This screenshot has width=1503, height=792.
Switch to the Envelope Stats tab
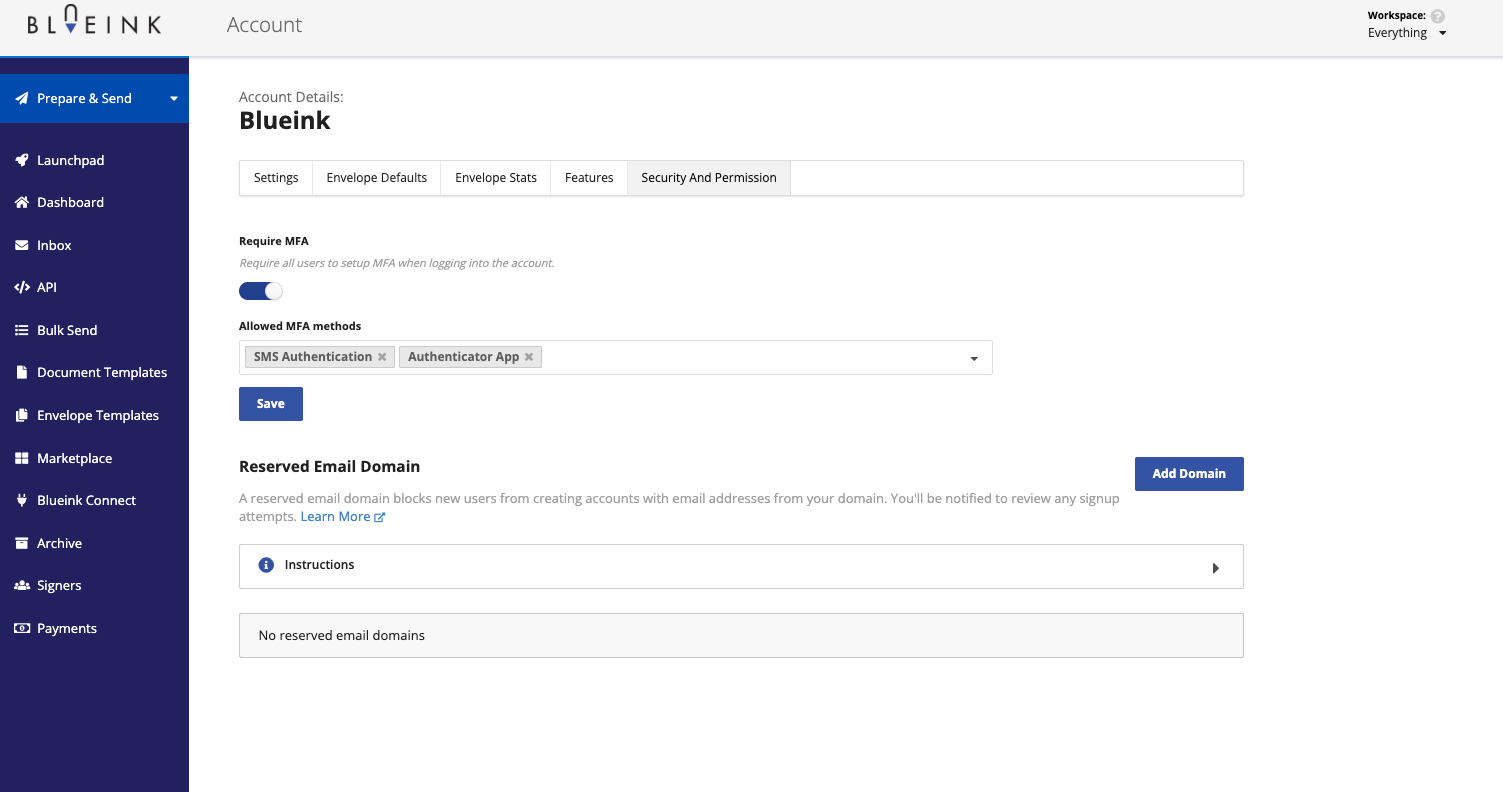click(496, 178)
